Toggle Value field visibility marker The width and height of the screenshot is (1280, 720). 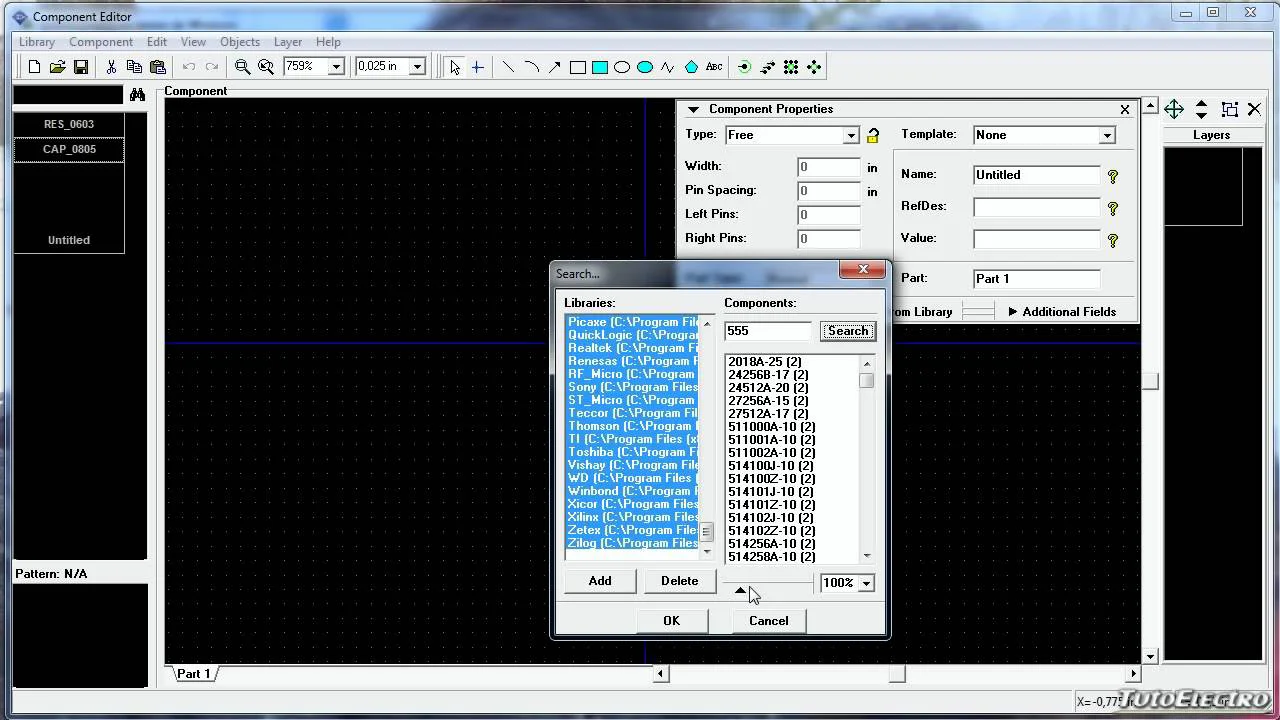click(x=1112, y=240)
